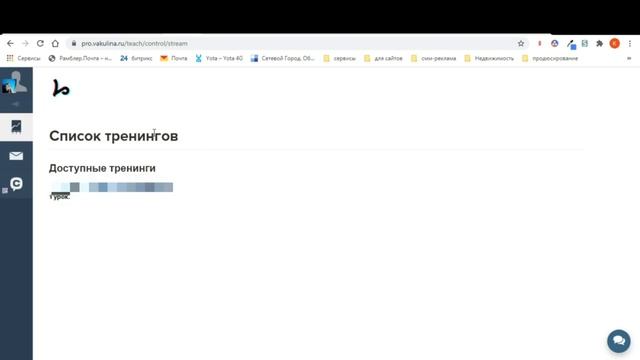
Task: Open the chat bubble sidebar icon
Action: click(16, 184)
